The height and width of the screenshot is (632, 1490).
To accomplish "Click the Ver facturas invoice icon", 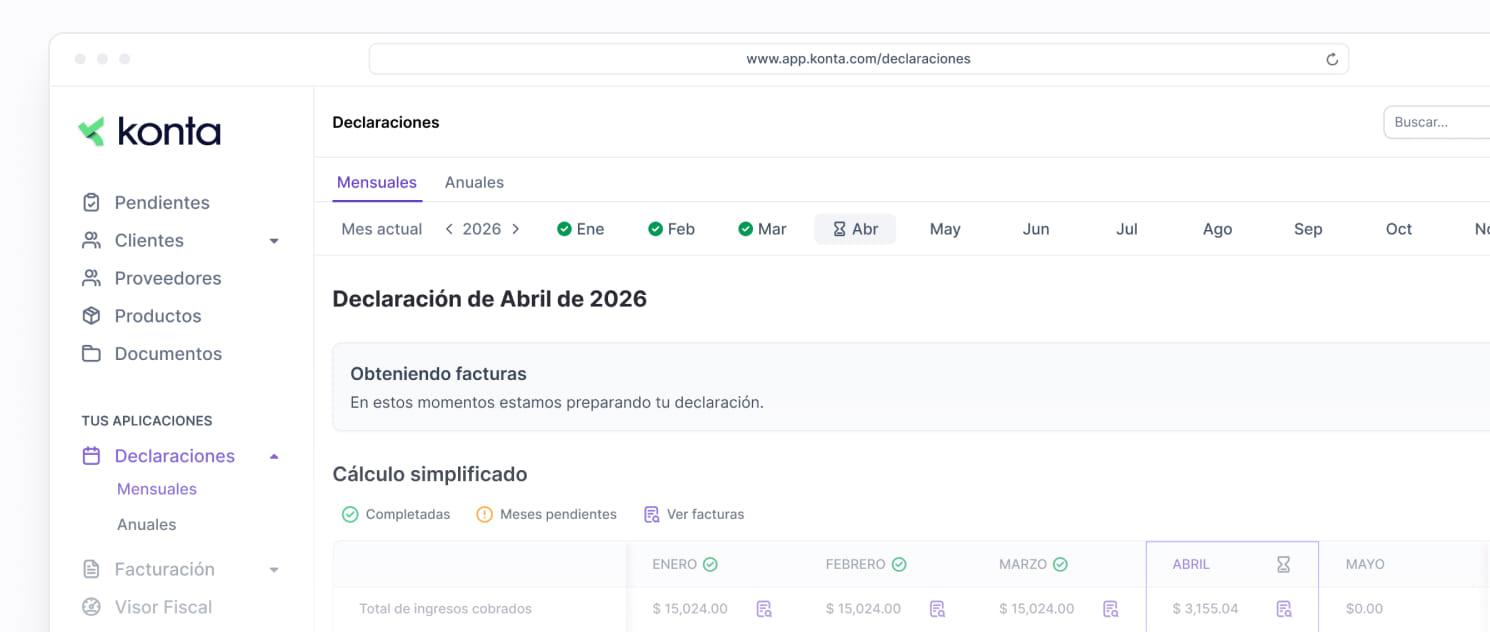I will coord(652,515).
